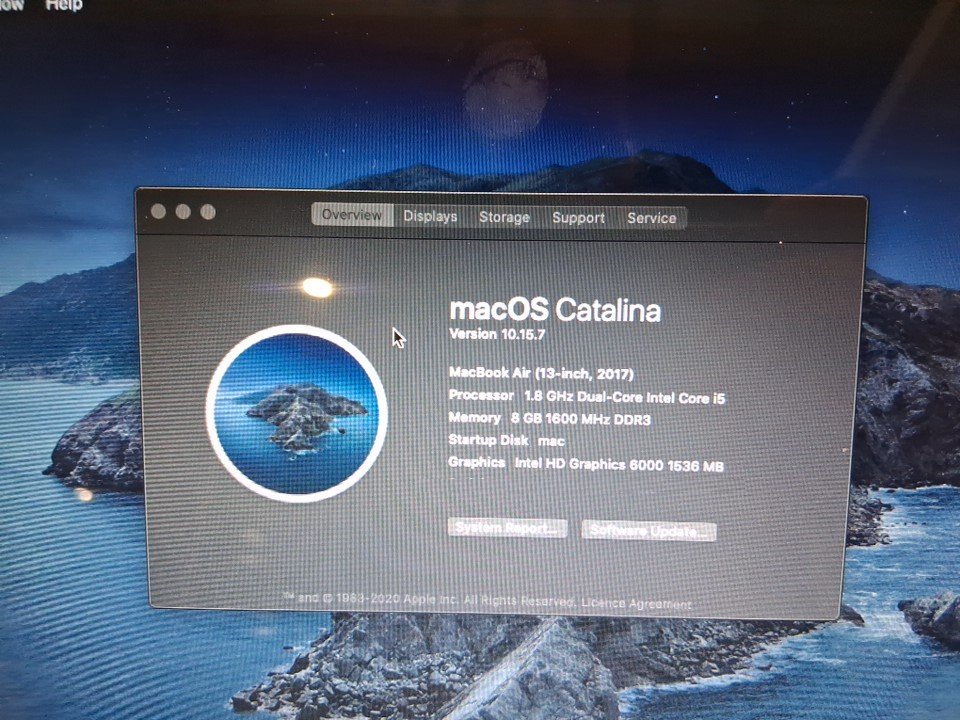Viewport: 960px width, 720px height.
Task: Open the Displays tab
Action: [430, 217]
